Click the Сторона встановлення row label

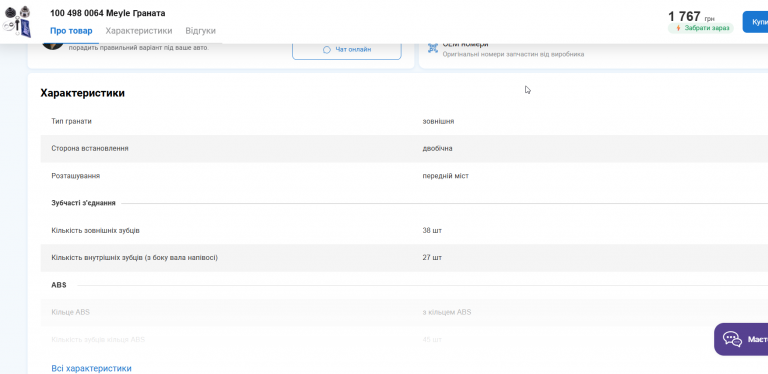(90, 148)
